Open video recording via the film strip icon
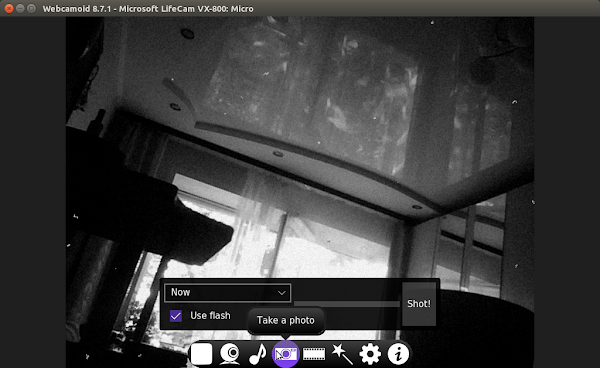The width and height of the screenshot is (600, 368). click(314, 354)
